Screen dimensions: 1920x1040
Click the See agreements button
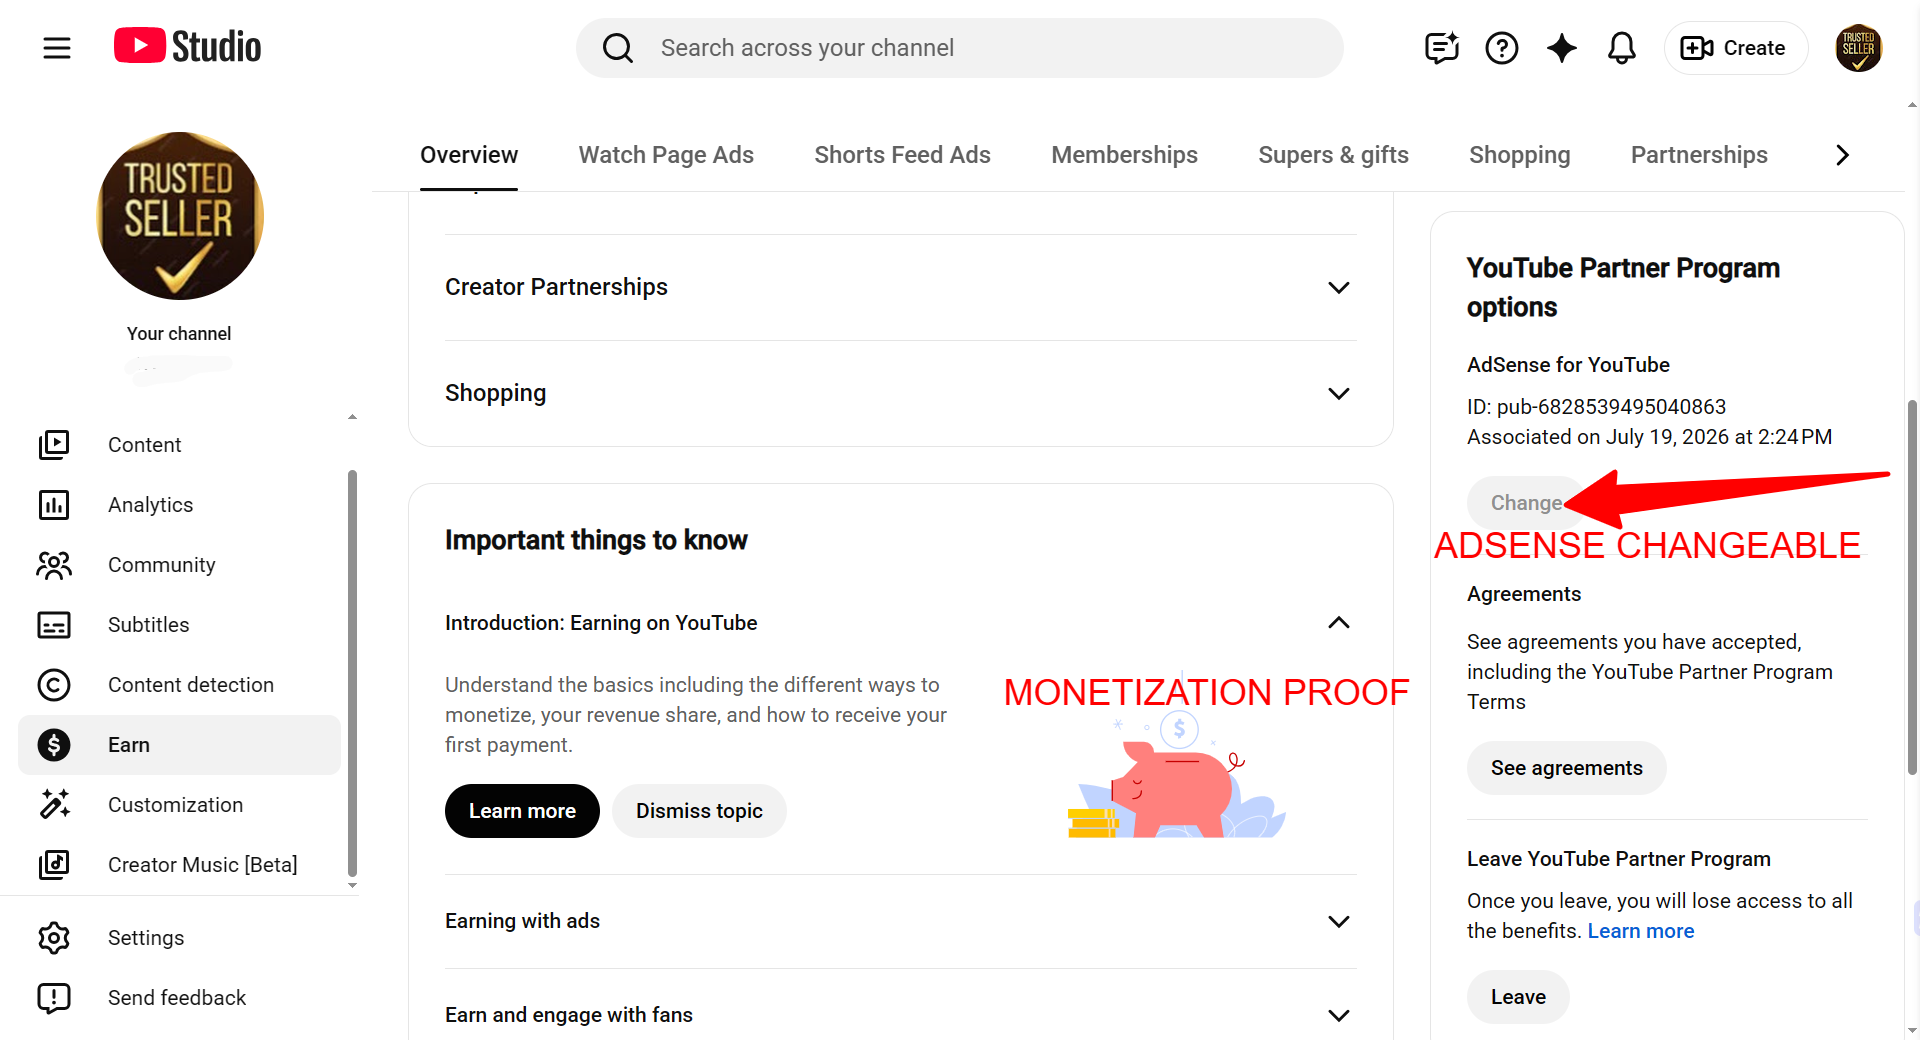(1566, 768)
